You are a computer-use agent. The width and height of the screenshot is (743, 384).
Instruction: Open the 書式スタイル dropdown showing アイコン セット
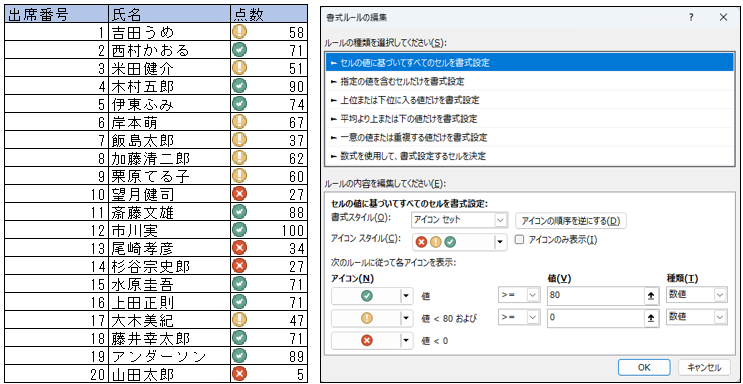click(460, 220)
